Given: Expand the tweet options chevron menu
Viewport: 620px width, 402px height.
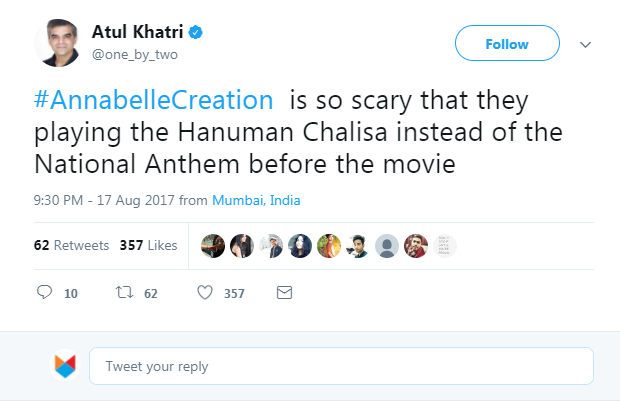Looking at the screenshot, I should click(x=586, y=44).
